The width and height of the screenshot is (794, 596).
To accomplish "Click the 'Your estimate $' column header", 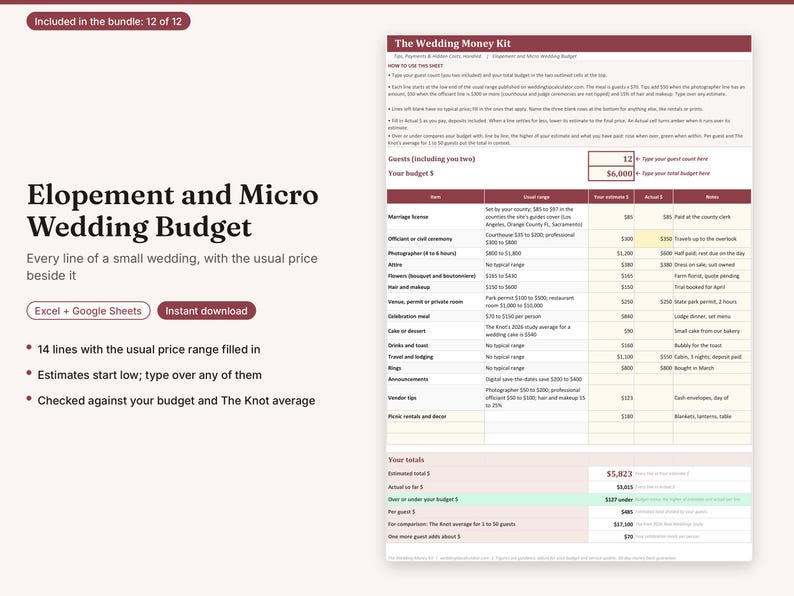I will [x=611, y=197].
